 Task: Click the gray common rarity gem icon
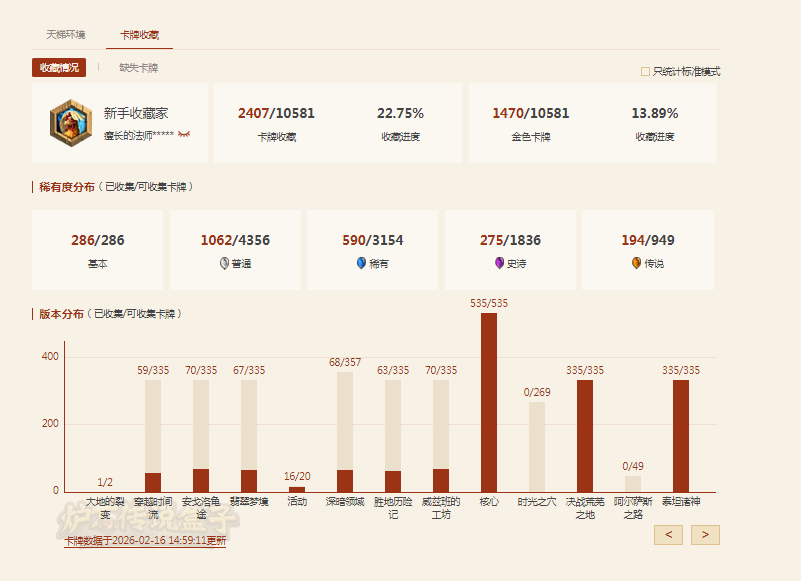223,263
